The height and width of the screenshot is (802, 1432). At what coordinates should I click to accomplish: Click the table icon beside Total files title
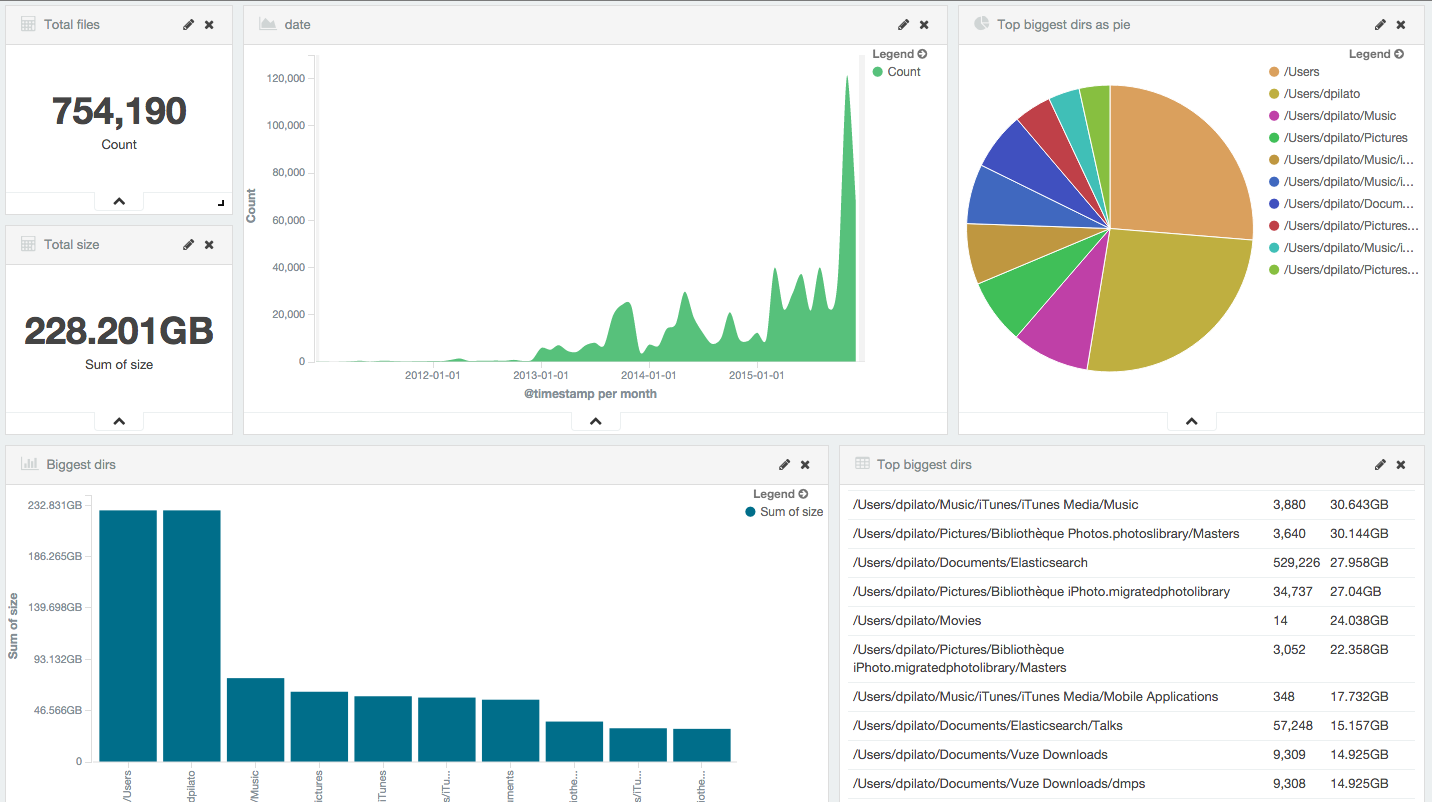(26, 23)
